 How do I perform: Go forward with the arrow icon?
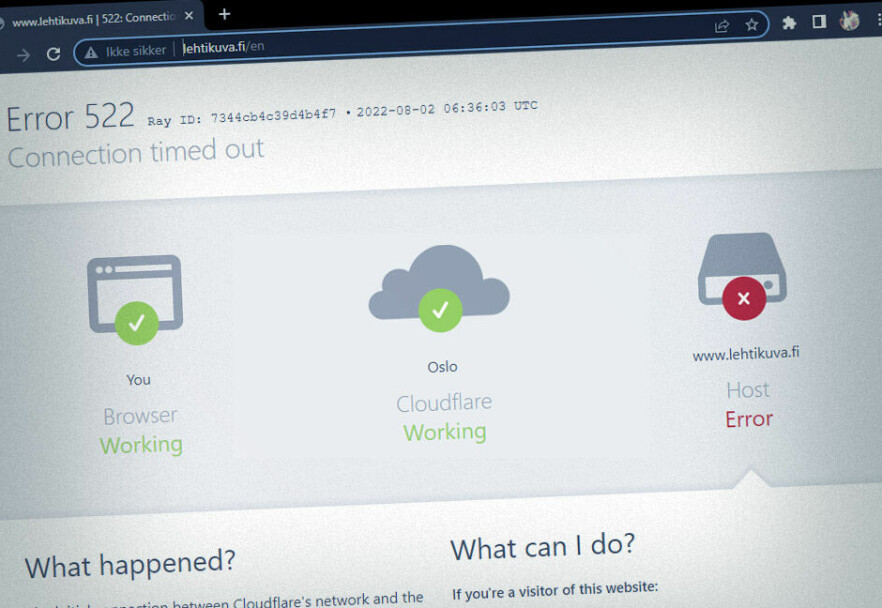coord(24,55)
